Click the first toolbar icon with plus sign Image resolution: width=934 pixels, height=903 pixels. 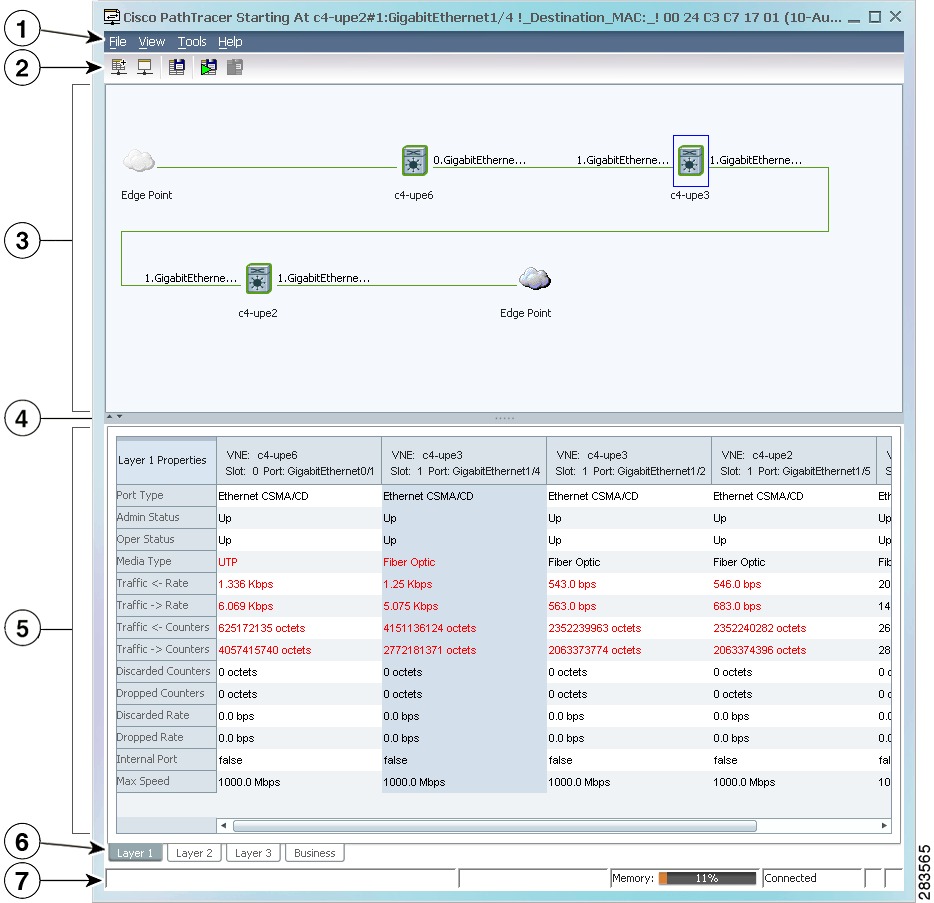pyautogui.click(x=119, y=67)
